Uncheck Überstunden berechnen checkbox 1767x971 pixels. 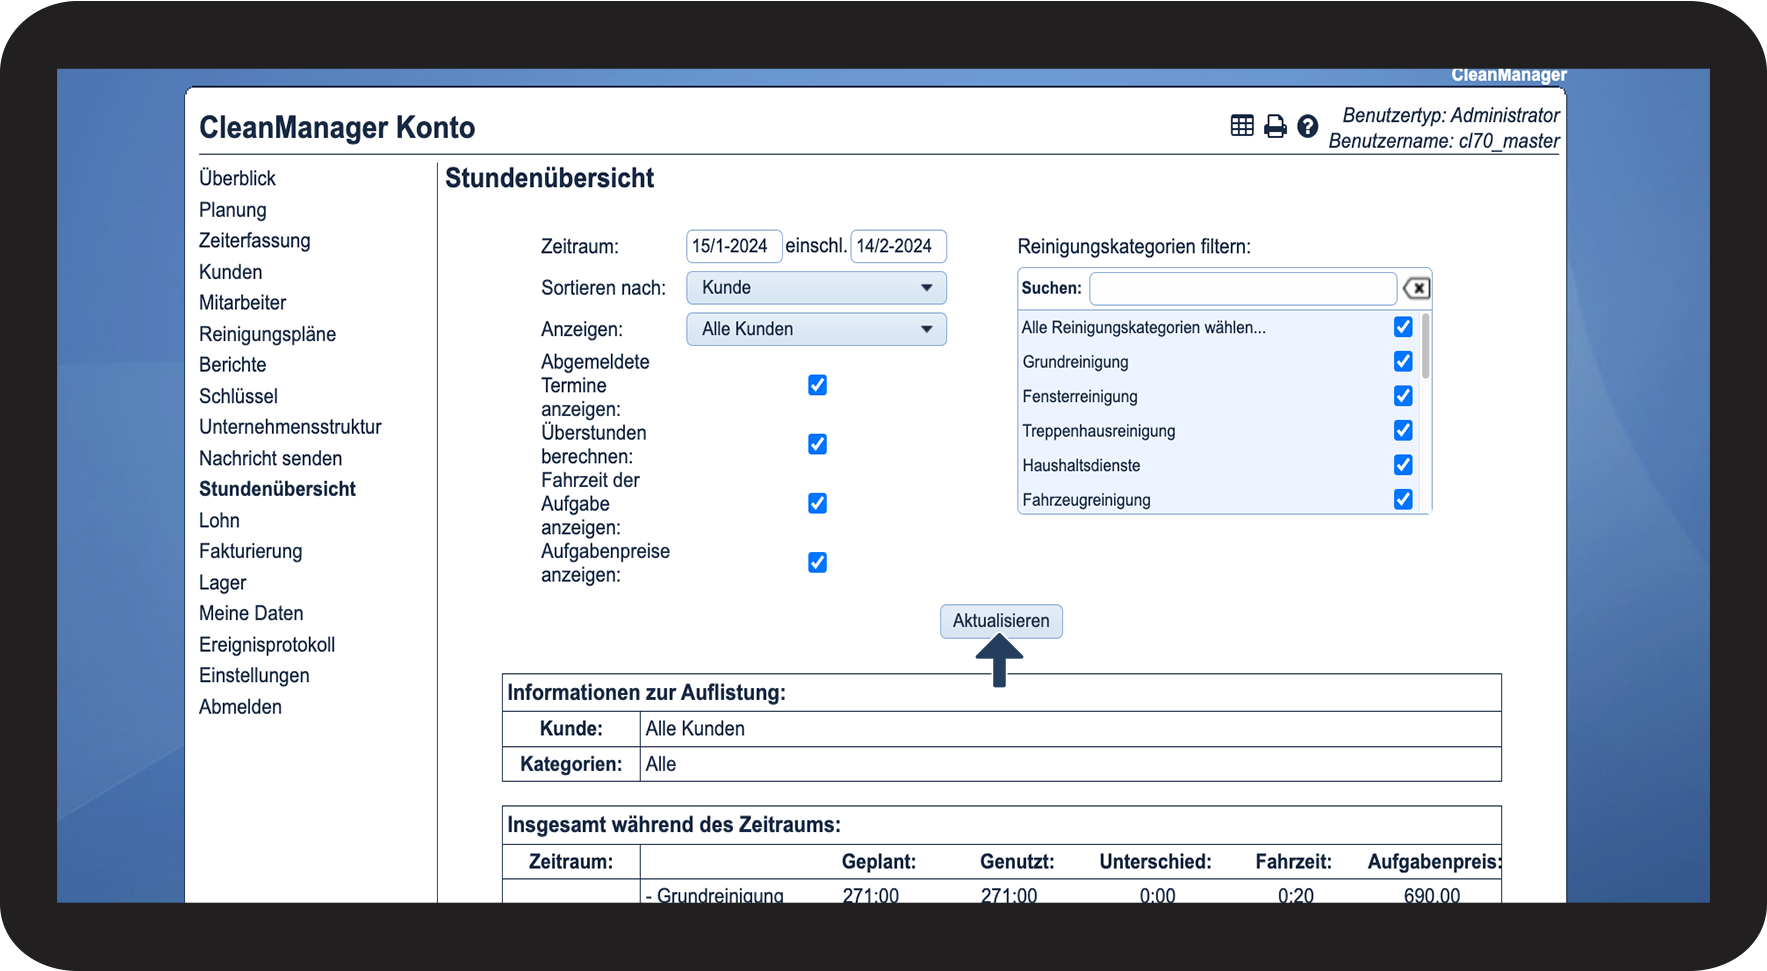pyautogui.click(x=817, y=444)
